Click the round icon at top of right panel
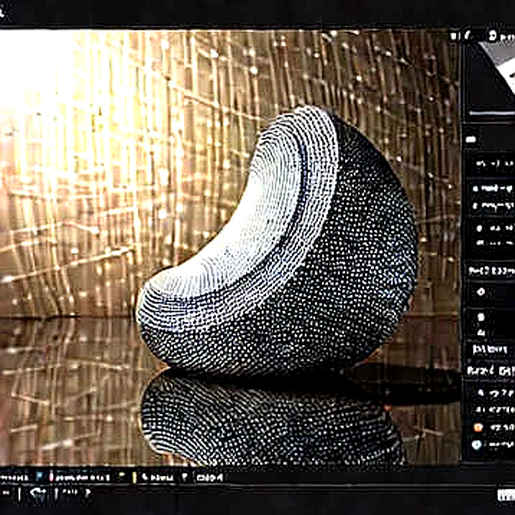The width and height of the screenshot is (515, 515). 492,36
